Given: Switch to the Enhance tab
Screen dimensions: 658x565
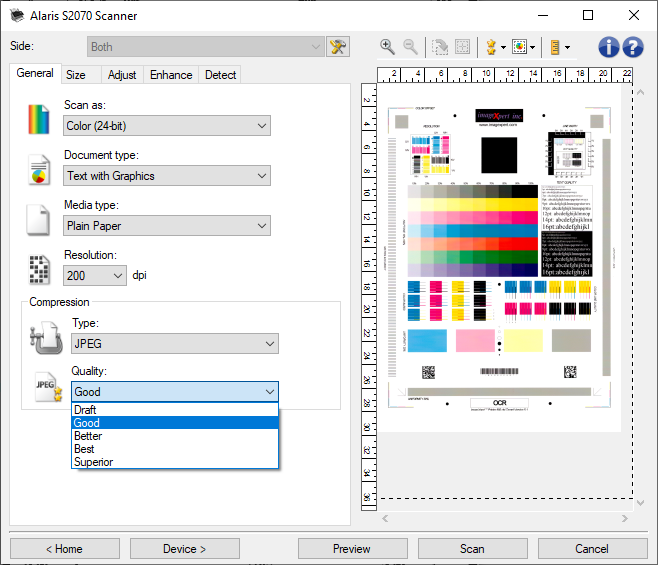Looking at the screenshot, I should [171, 75].
